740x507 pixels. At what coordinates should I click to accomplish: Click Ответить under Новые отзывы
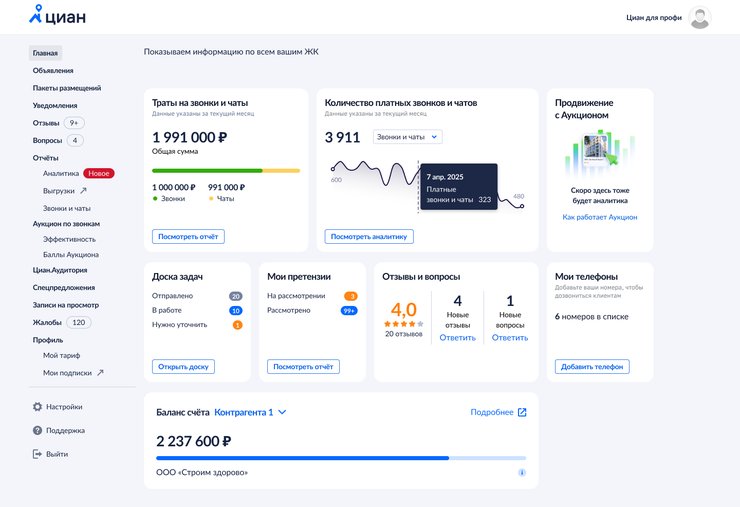pyautogui.click(x=457, y=338)
